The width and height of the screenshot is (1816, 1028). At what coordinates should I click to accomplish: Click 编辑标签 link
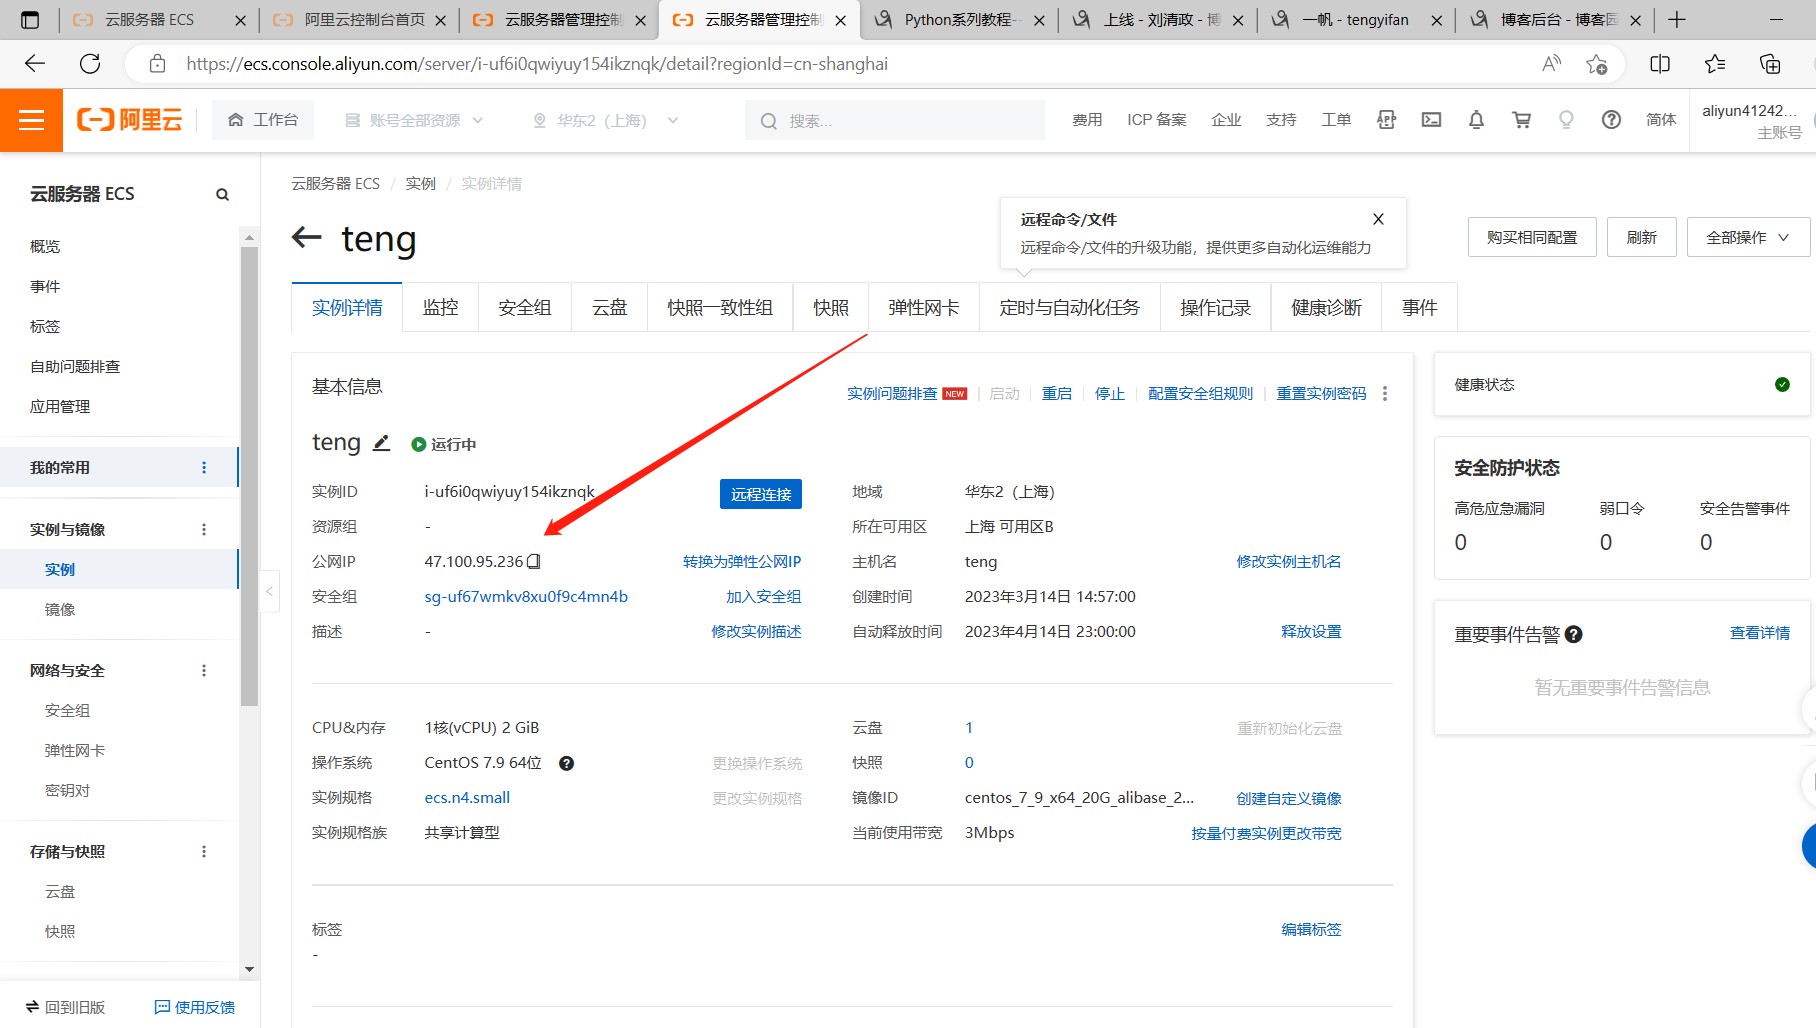(x=1311, y=930)
